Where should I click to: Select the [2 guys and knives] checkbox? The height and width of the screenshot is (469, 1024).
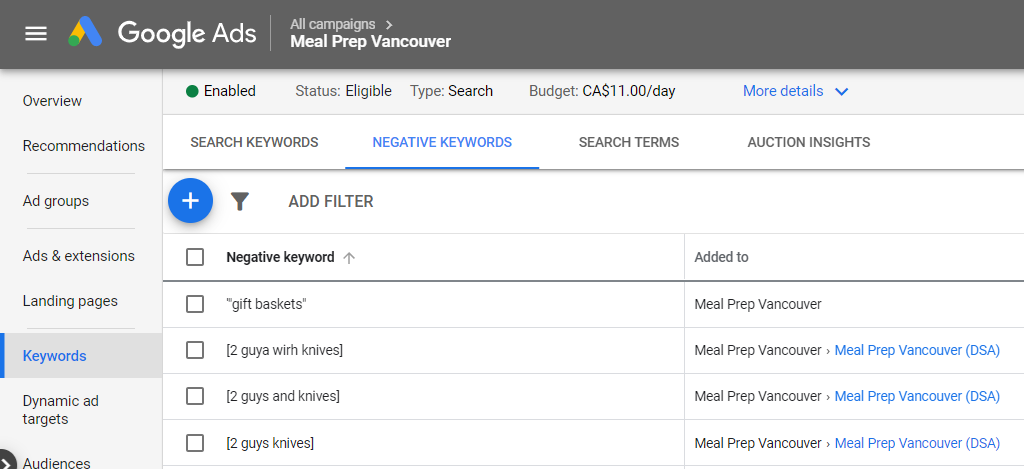coord(195,396)
